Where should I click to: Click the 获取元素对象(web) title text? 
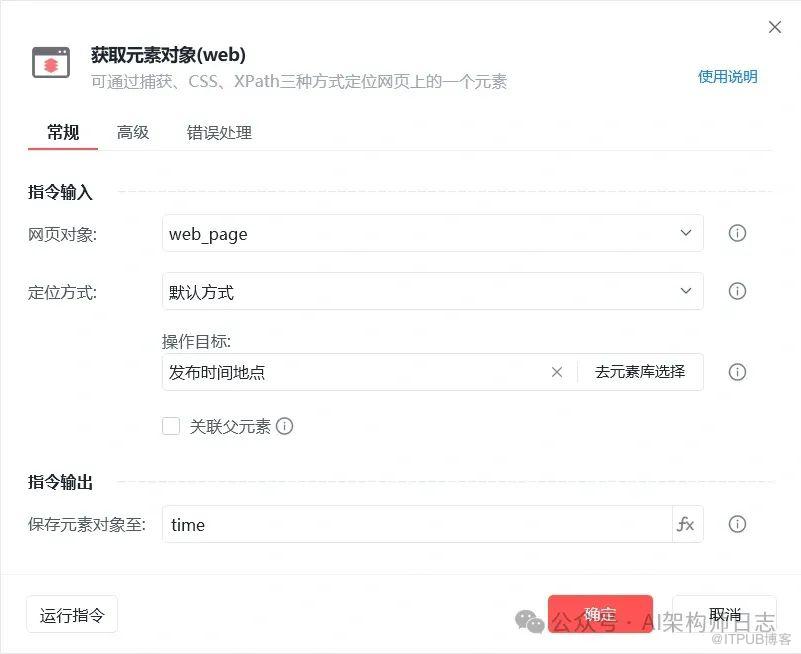tap(169, 55)
